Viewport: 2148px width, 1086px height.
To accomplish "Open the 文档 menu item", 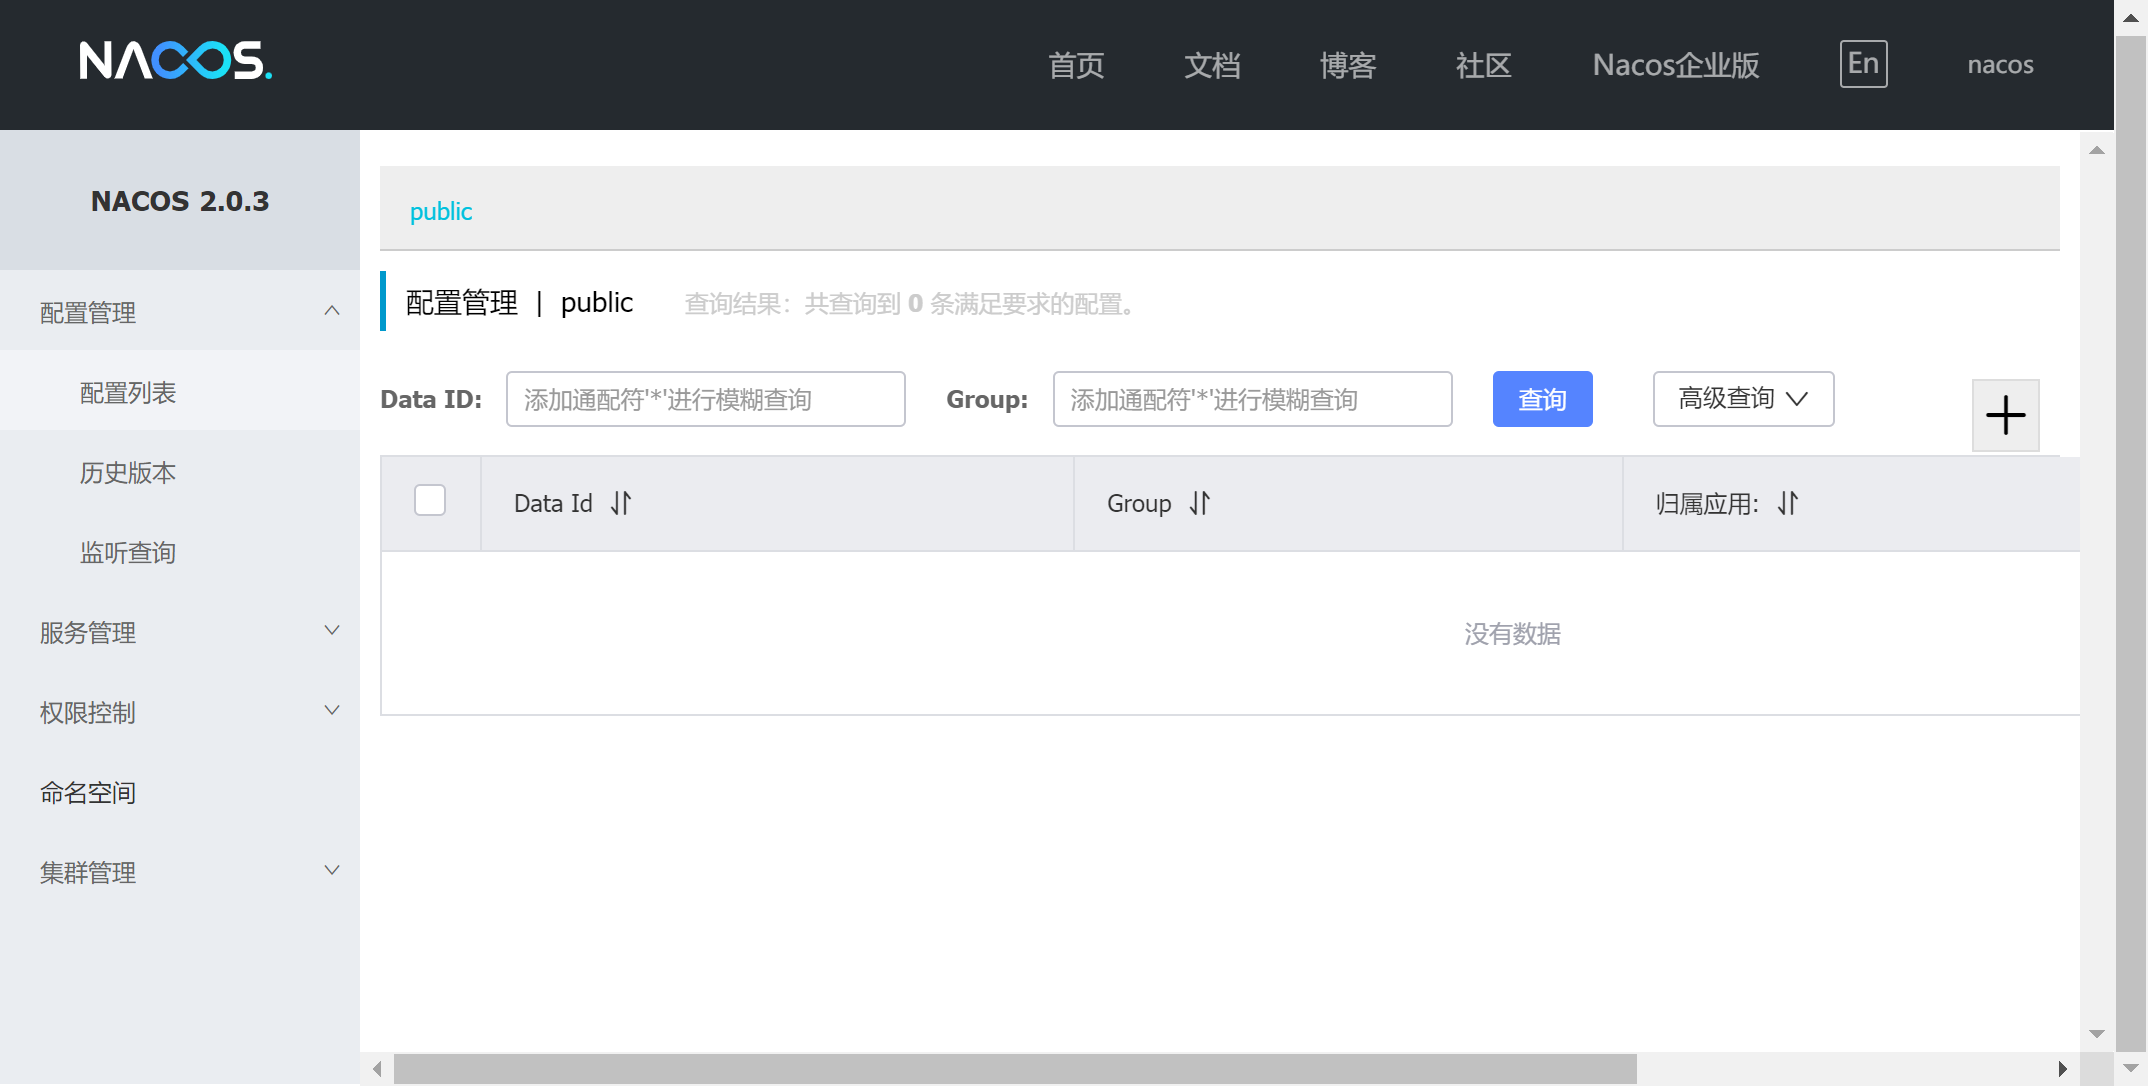I will [x=1211, y=65].
